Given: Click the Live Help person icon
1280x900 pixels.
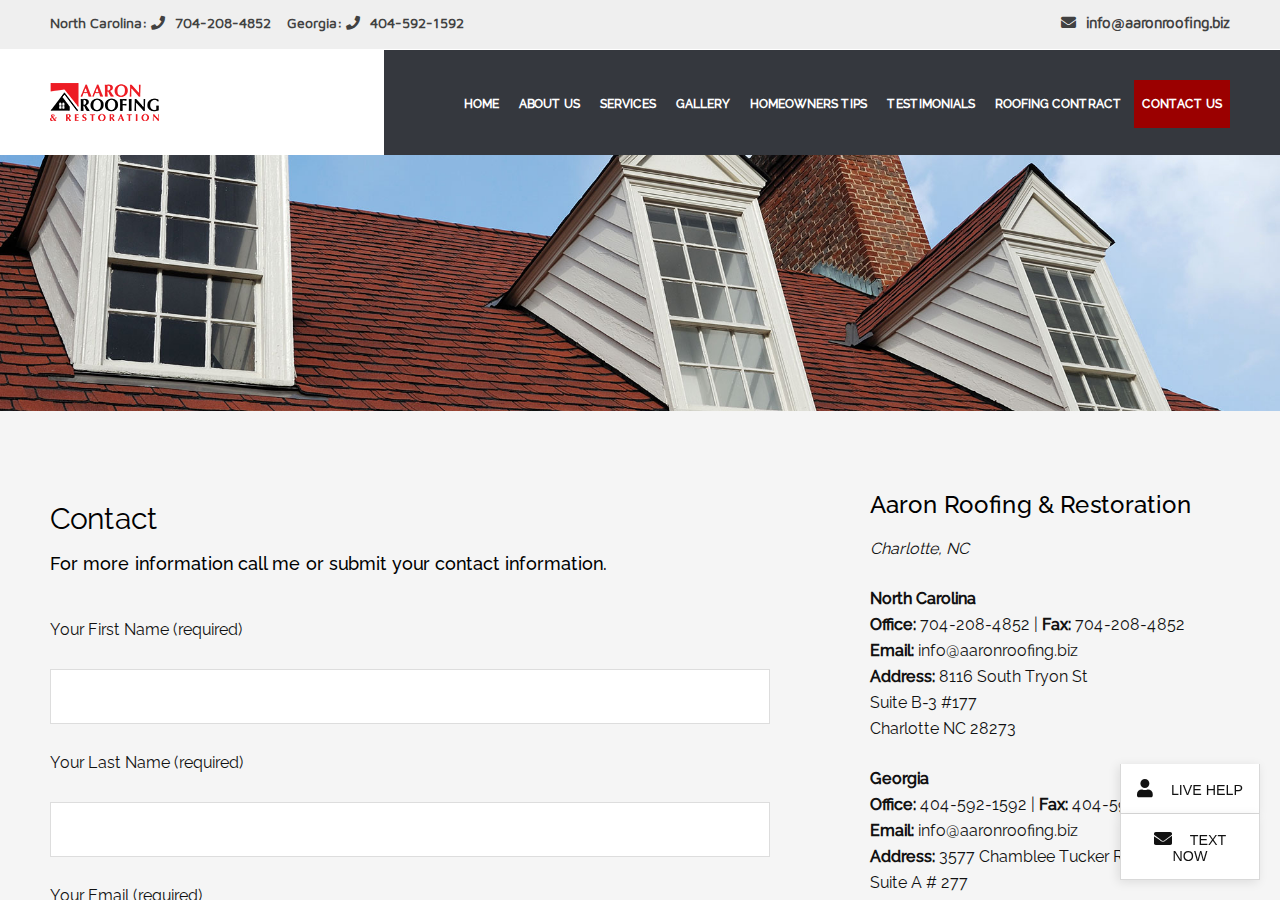Looking at the screenshot, I should click(x=1145, y=788).
